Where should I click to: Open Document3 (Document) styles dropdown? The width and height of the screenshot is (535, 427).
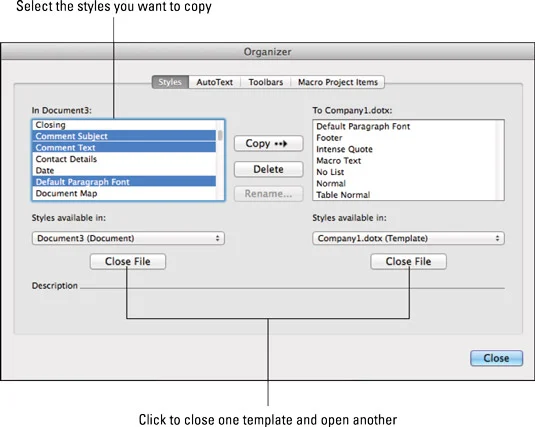coord(128,238)
